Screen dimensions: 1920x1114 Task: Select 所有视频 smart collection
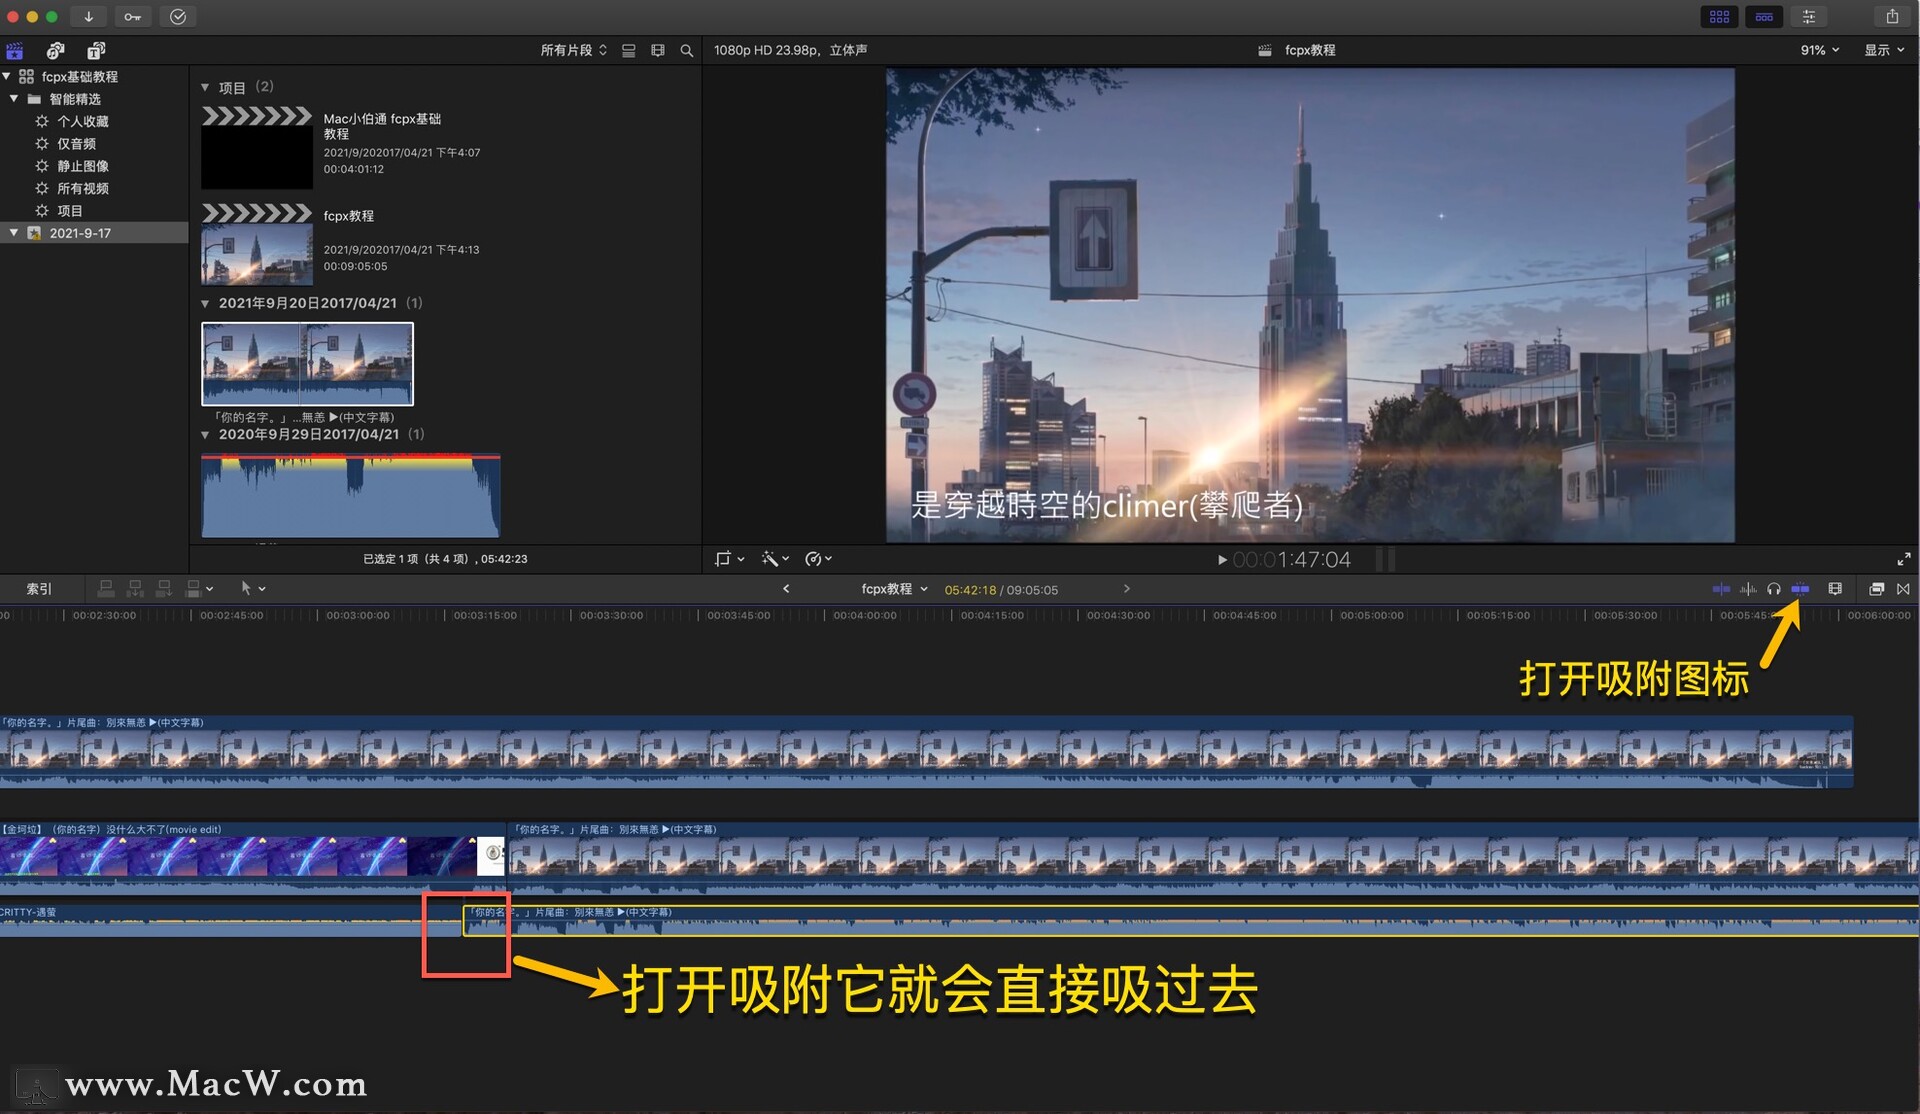pyautogui.click(x=82, y=188)
